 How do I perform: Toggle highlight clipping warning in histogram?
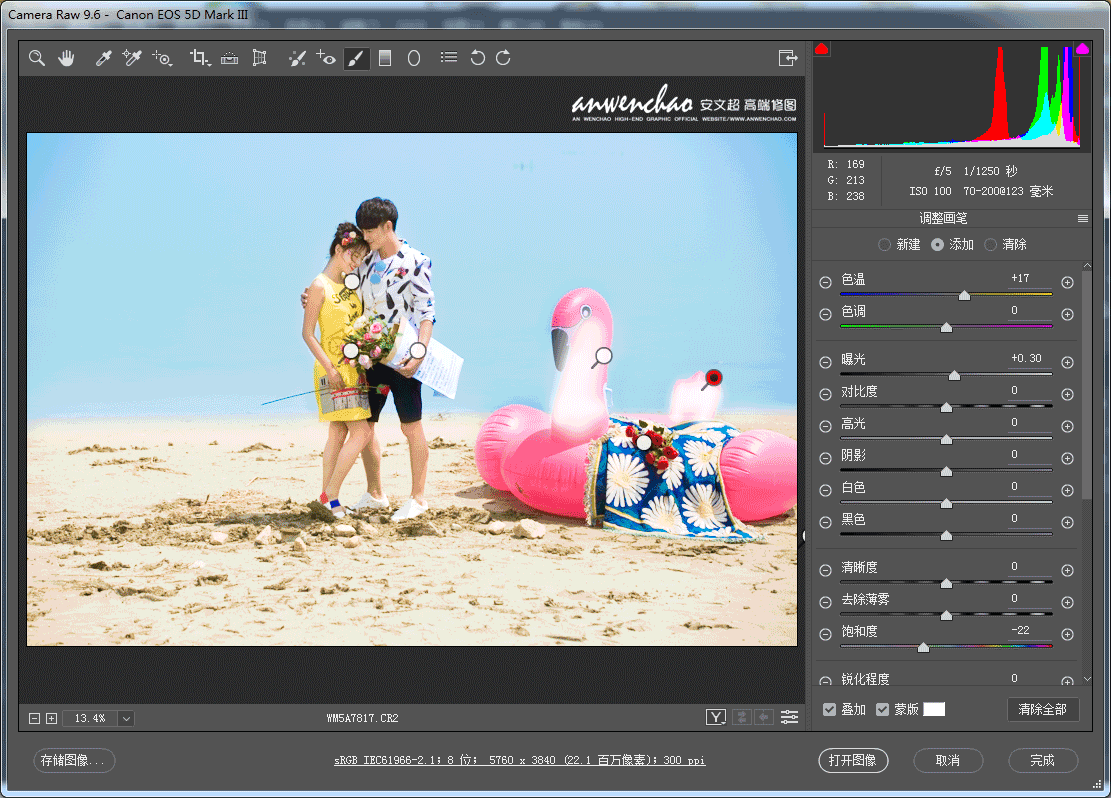click(1083, 49)
